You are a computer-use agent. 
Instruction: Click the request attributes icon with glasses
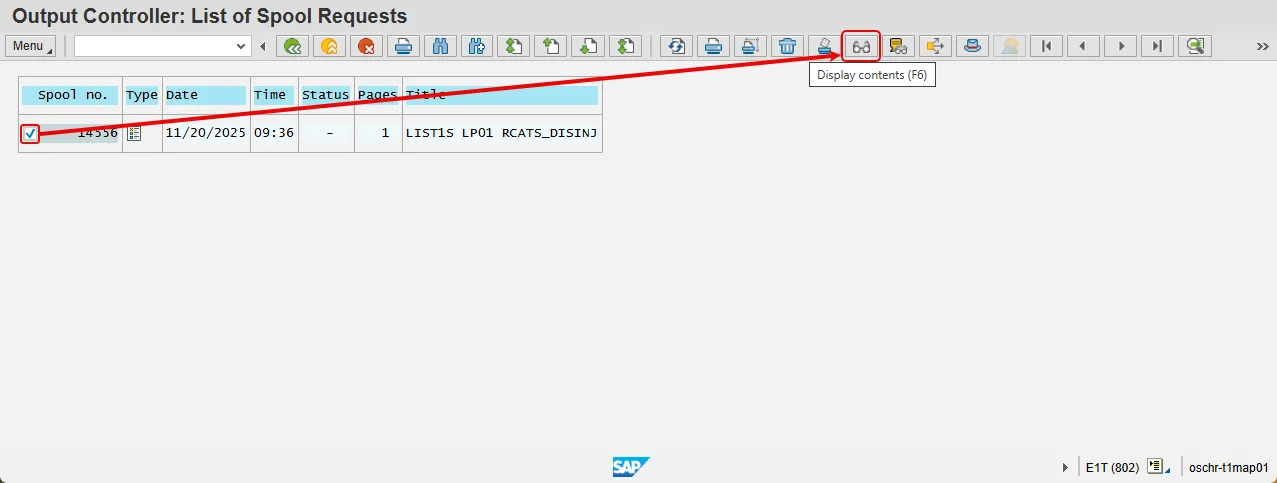coord(898,46)
